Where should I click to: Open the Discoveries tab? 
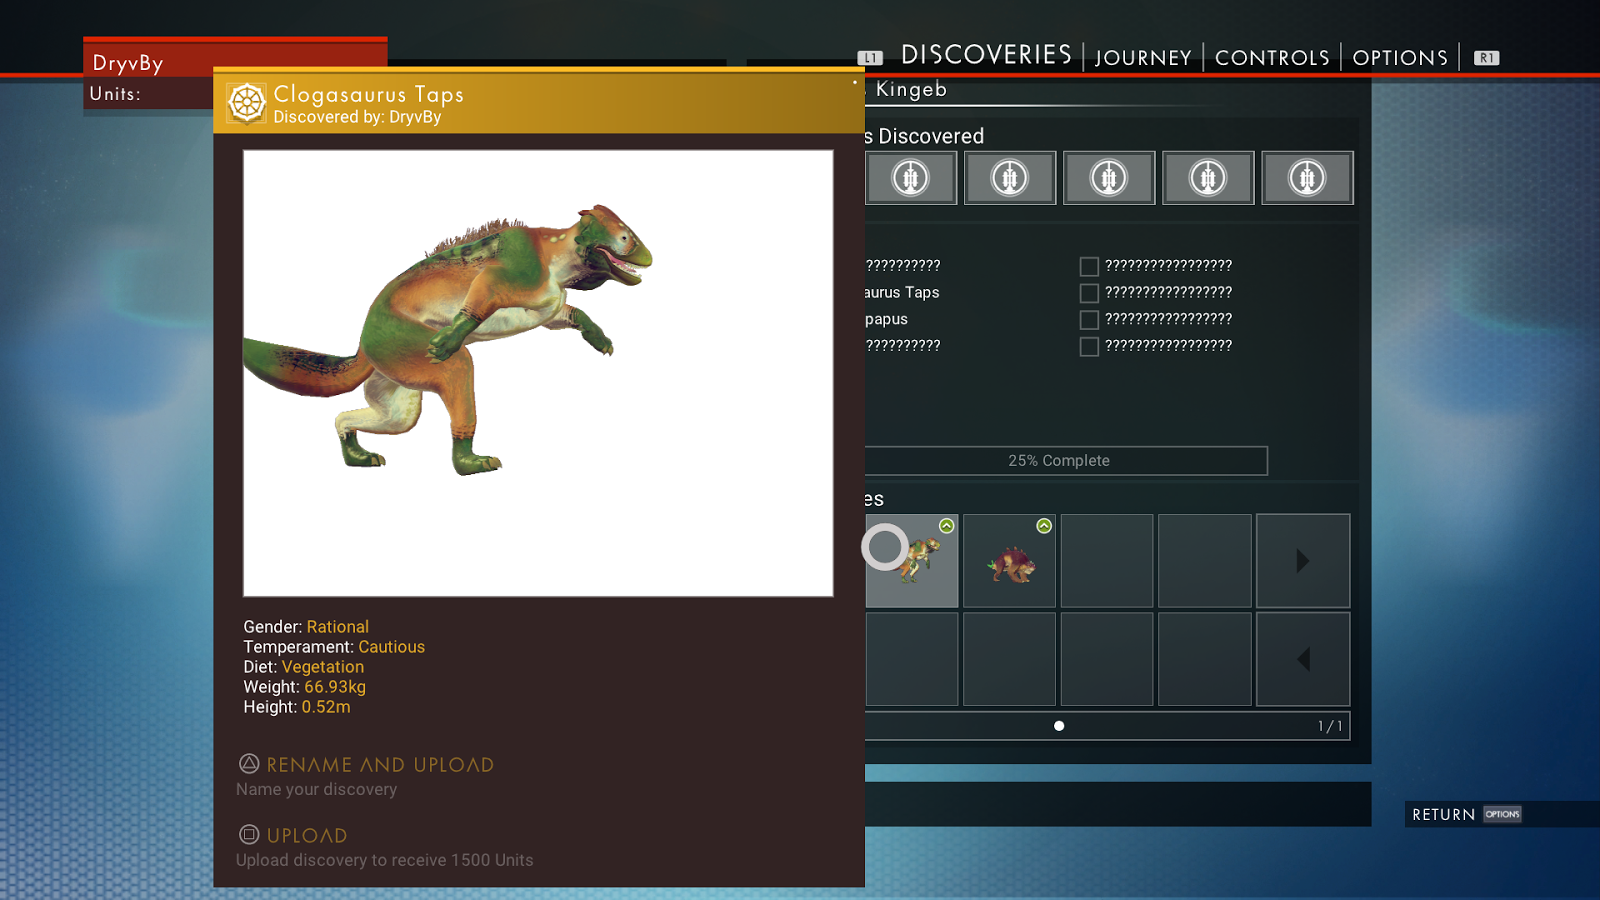(986, 55)
